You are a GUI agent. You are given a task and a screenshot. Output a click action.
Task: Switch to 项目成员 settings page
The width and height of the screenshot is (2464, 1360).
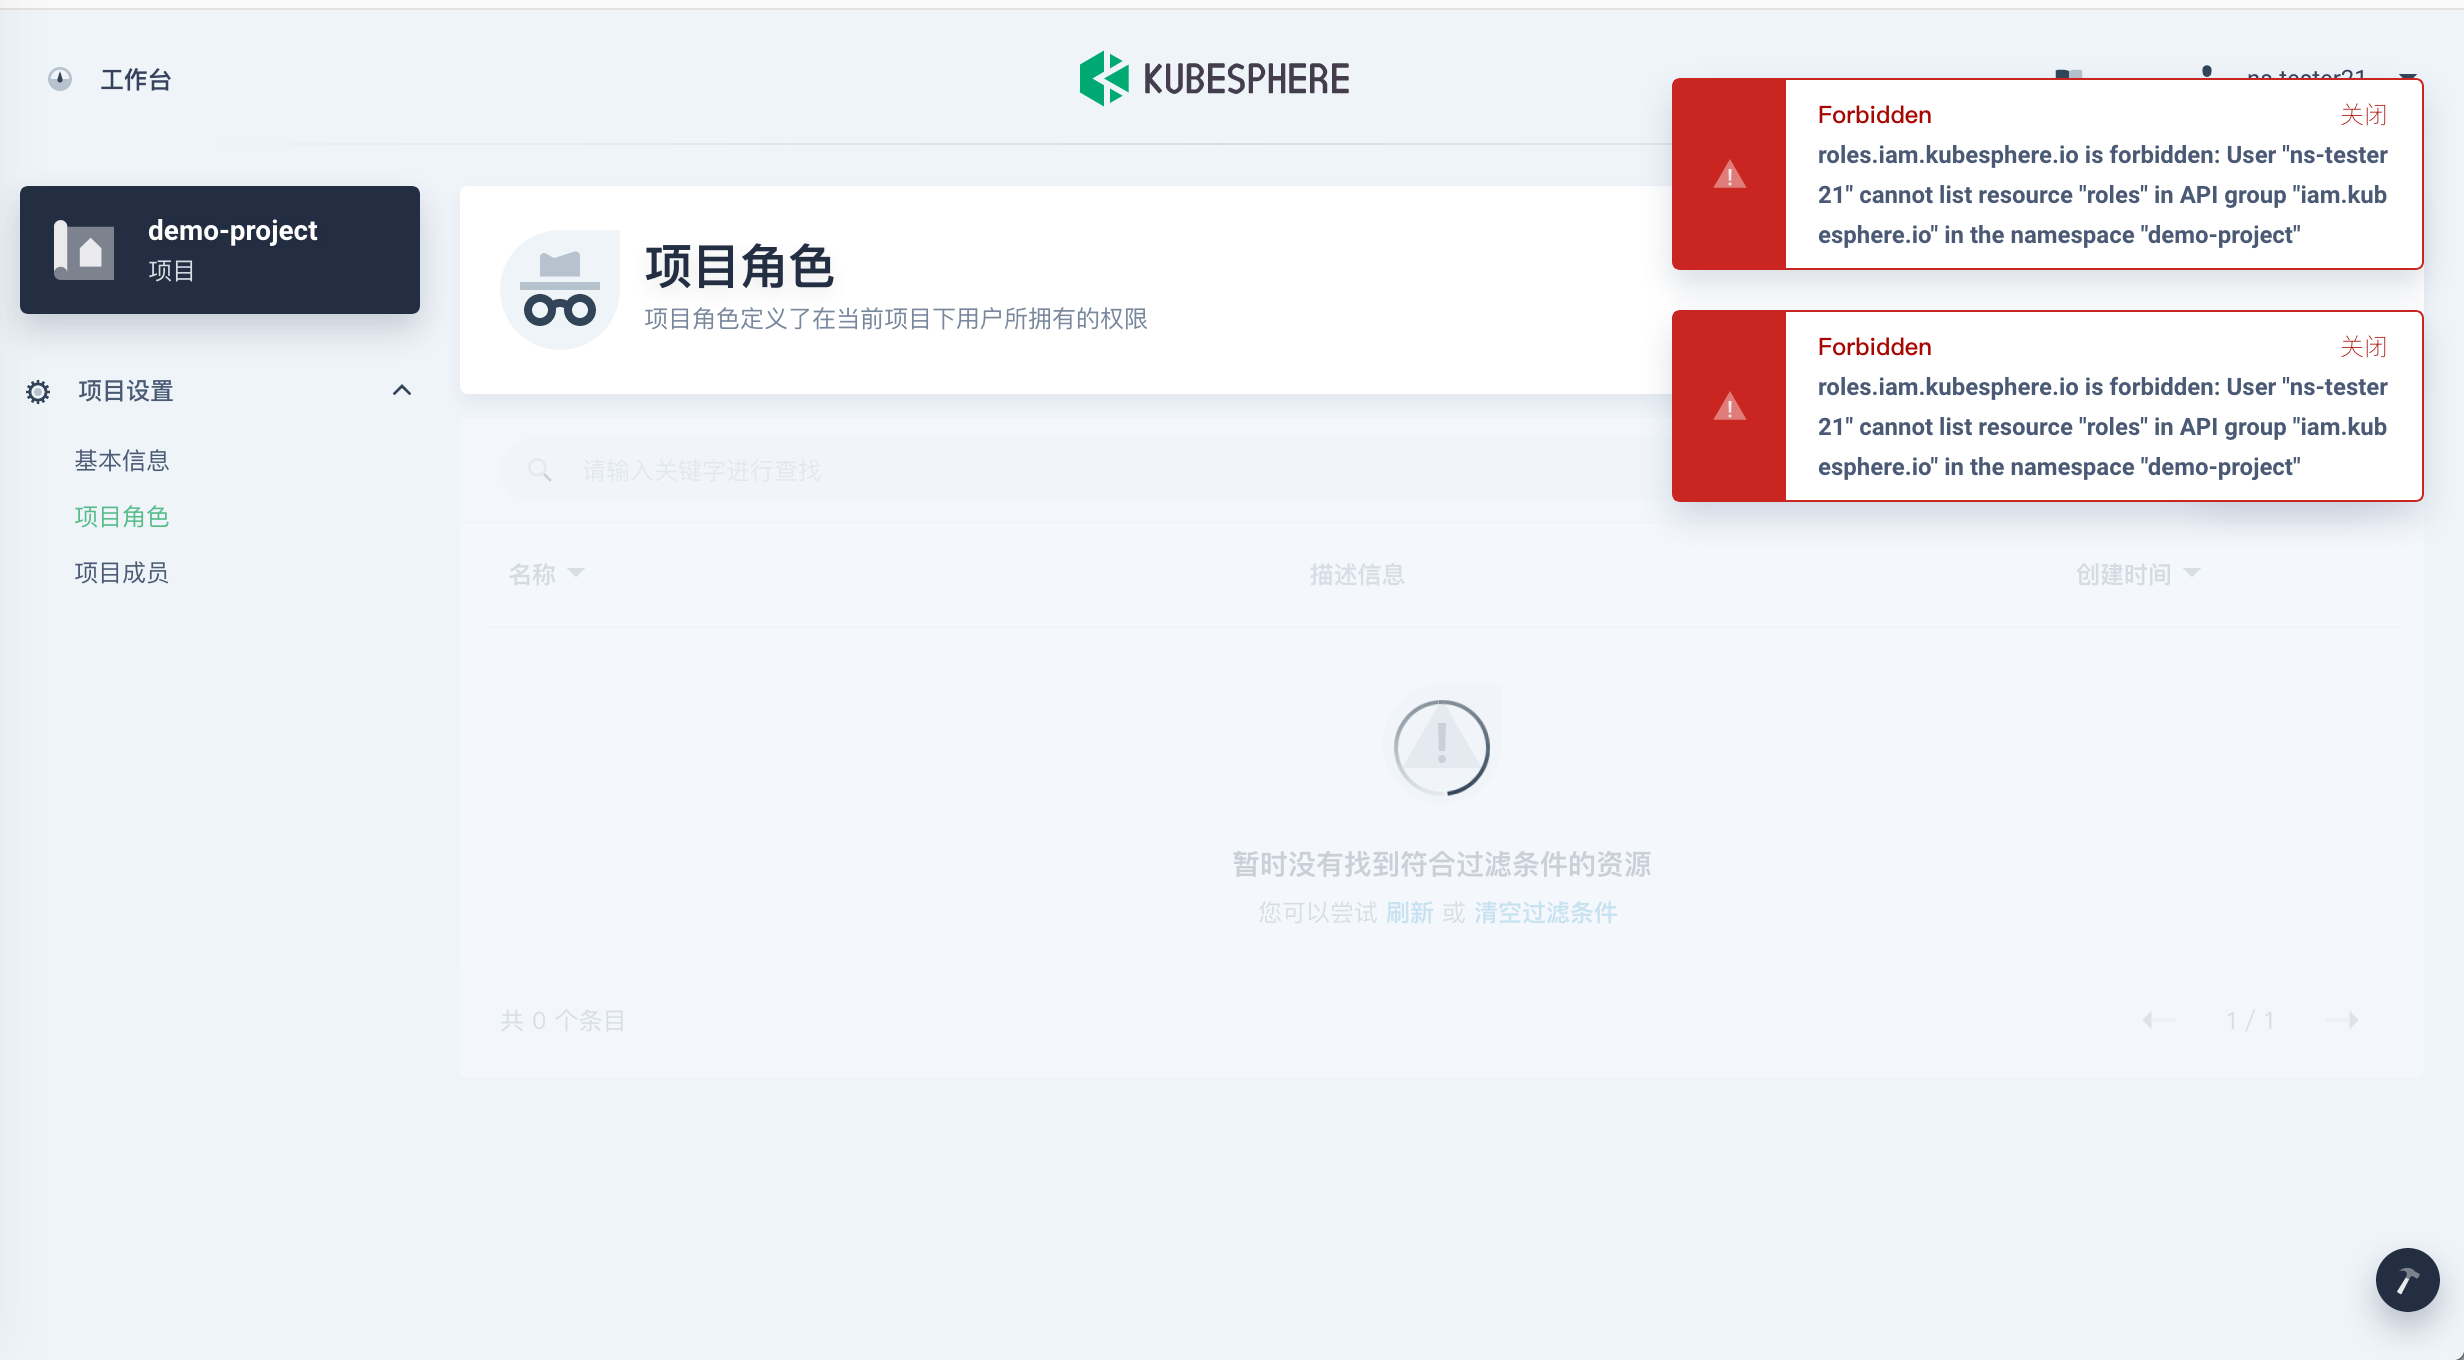tap(121, 572)
